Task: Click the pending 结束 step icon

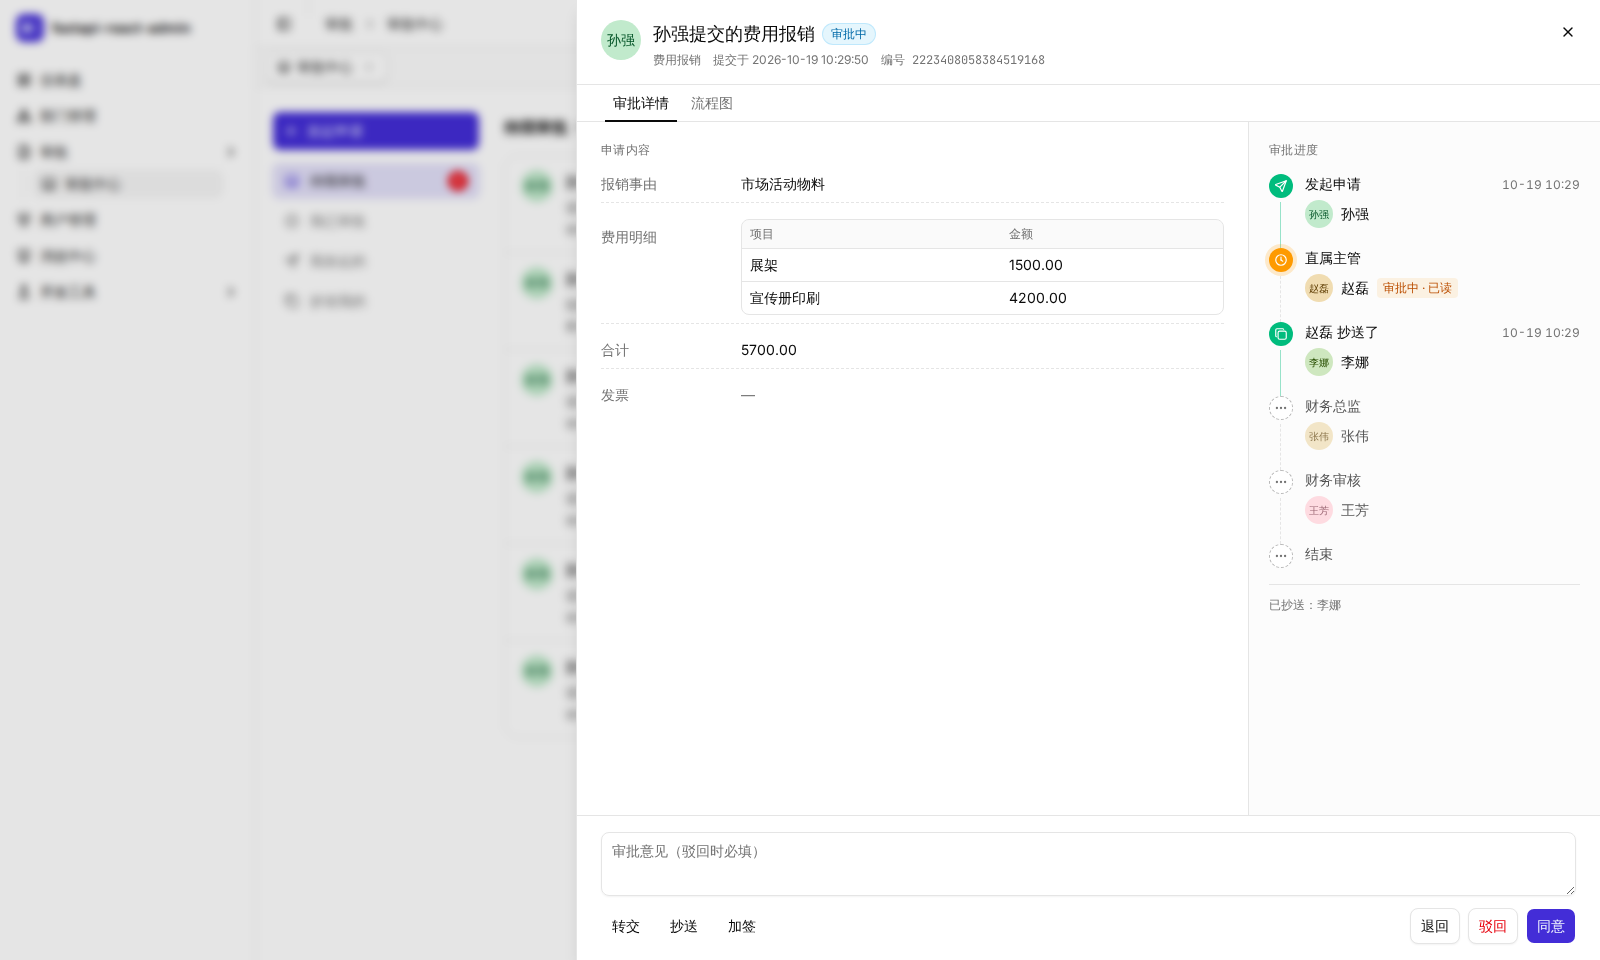Action: 1281,556
